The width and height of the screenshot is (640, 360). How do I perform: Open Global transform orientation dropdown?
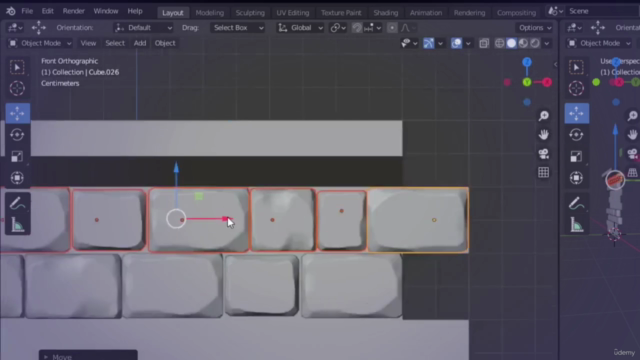[x=300, y=28]
